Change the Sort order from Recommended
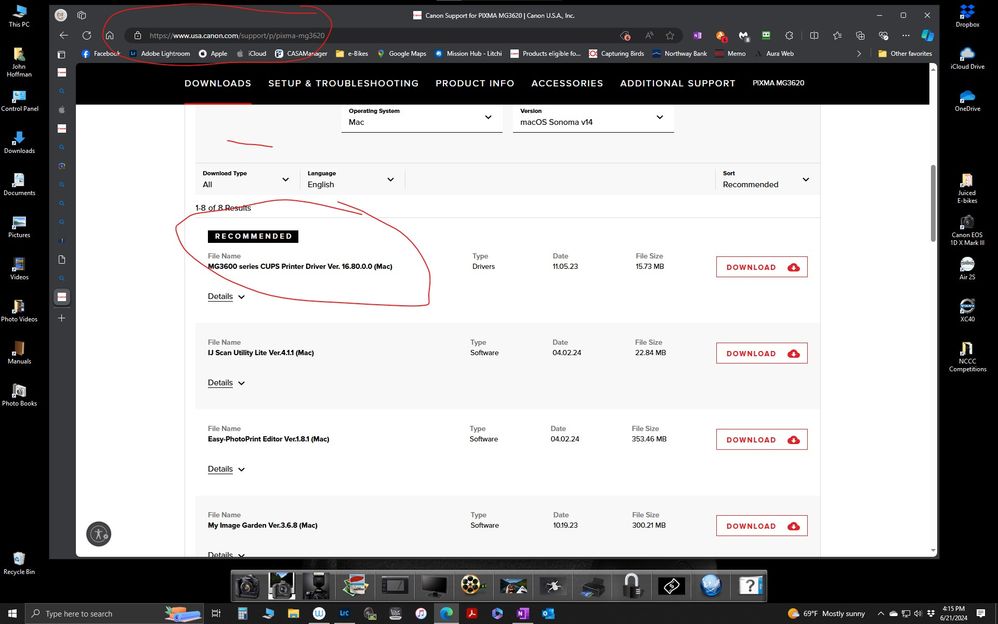 tap(766, 180)
